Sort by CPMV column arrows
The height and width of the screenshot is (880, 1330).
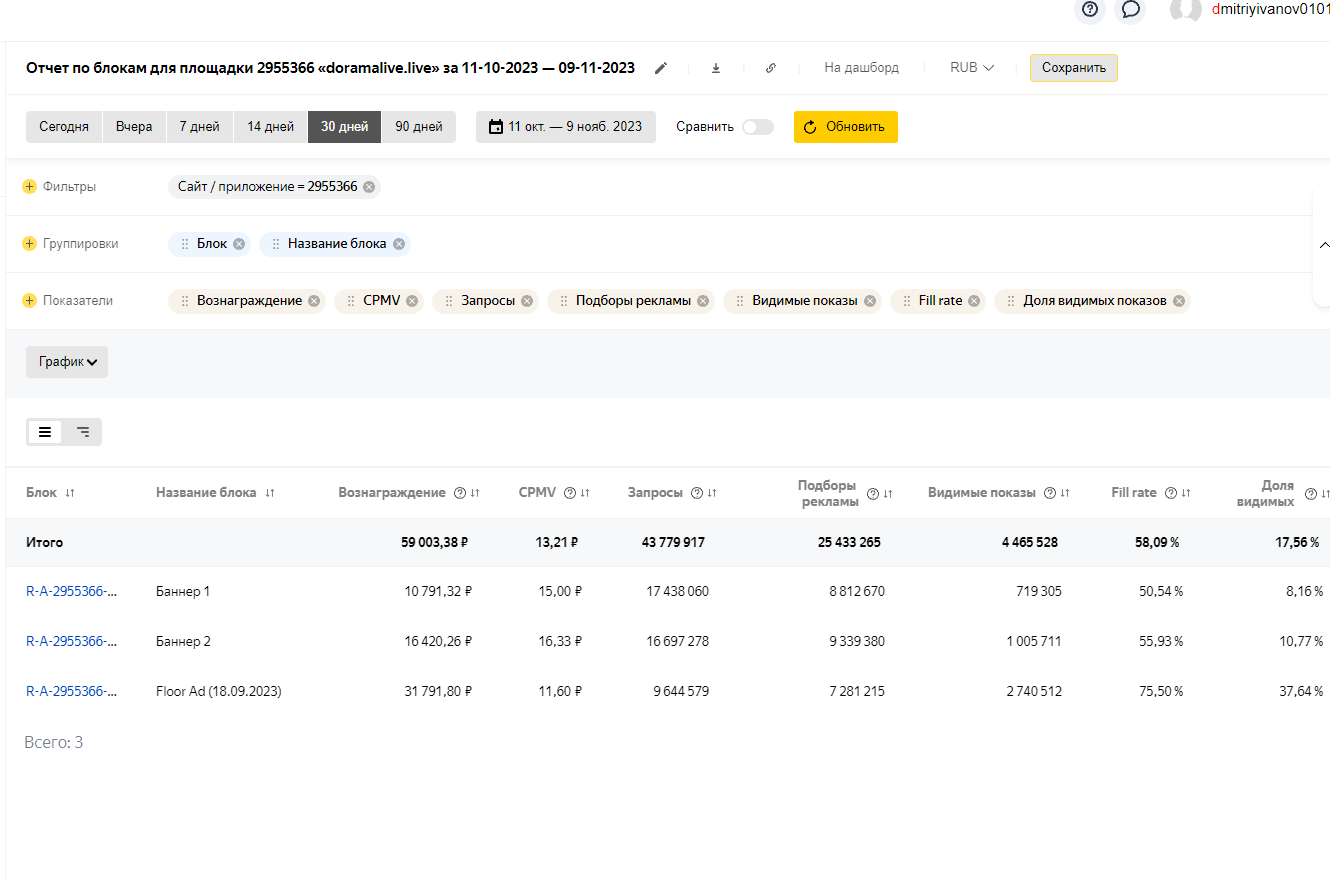point(585,493)
